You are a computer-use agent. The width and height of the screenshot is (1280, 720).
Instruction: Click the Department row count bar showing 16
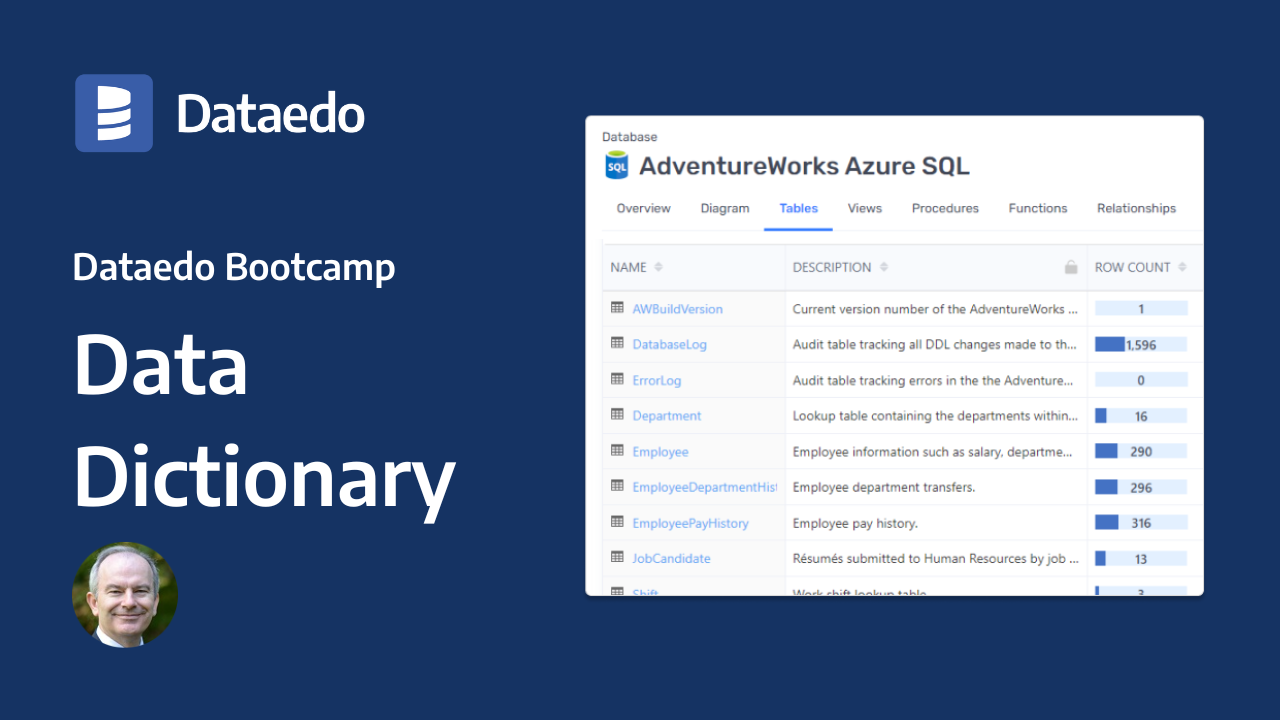(x=1141, y=416)
